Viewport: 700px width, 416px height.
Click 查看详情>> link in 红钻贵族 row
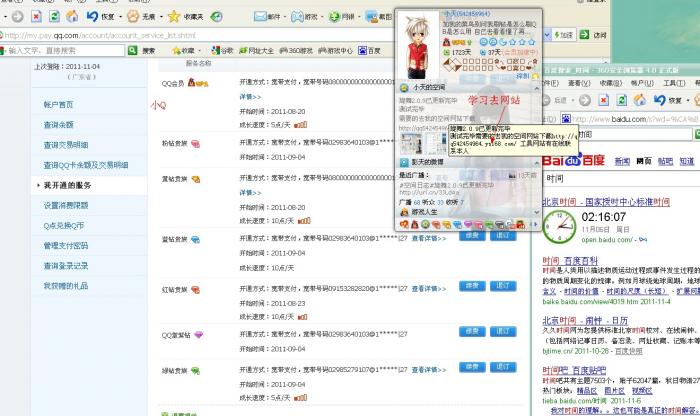coord(429,289)
